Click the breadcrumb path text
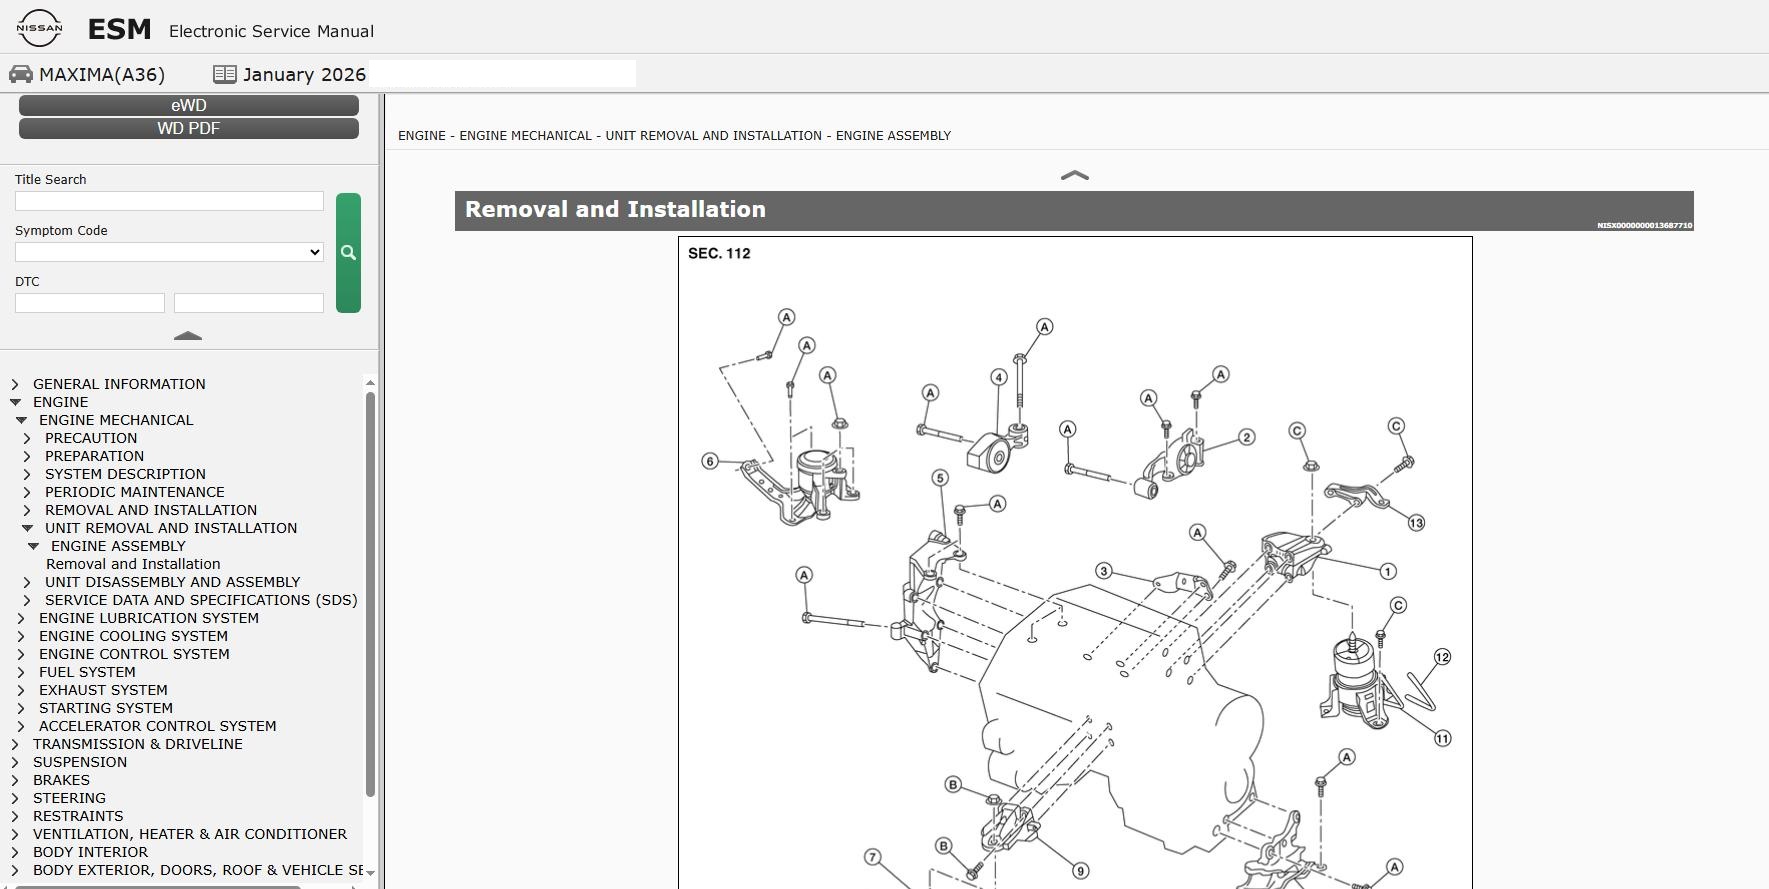 (x=674, y=135)
